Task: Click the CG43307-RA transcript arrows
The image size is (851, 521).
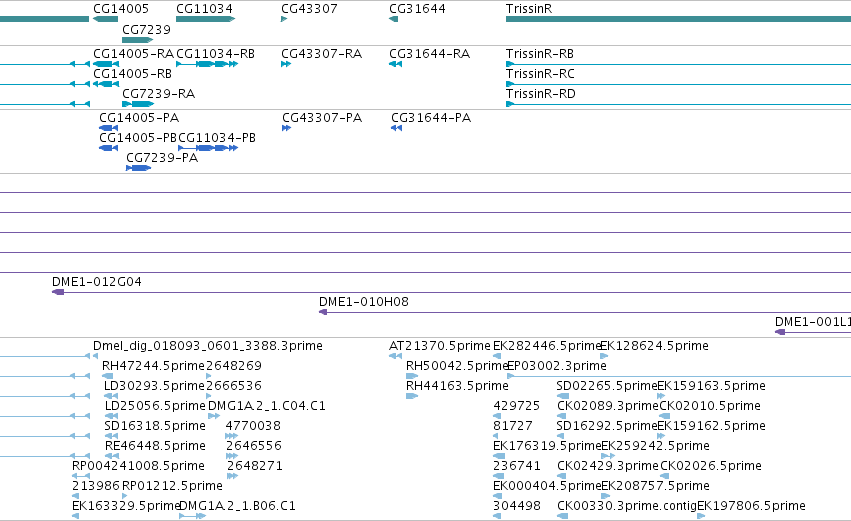Action: click(286, 64)
